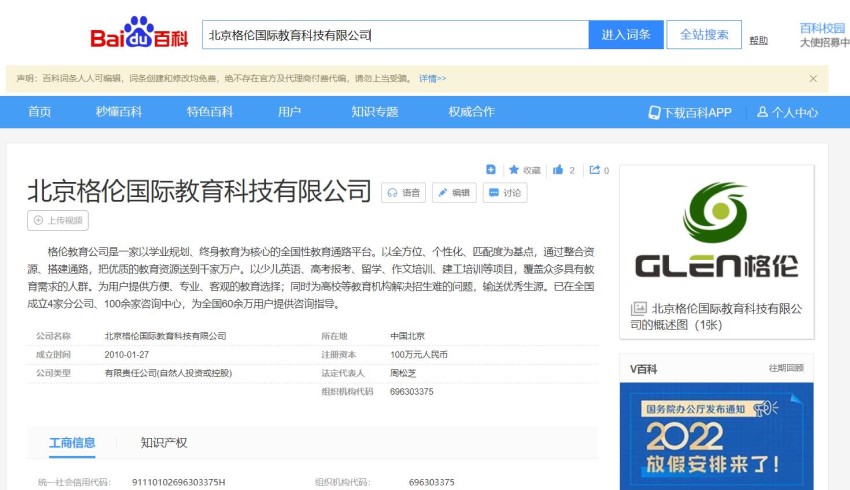The image size is (850, 490).
Task: Click the 上传视频 button
Action: tap(58, 220)
